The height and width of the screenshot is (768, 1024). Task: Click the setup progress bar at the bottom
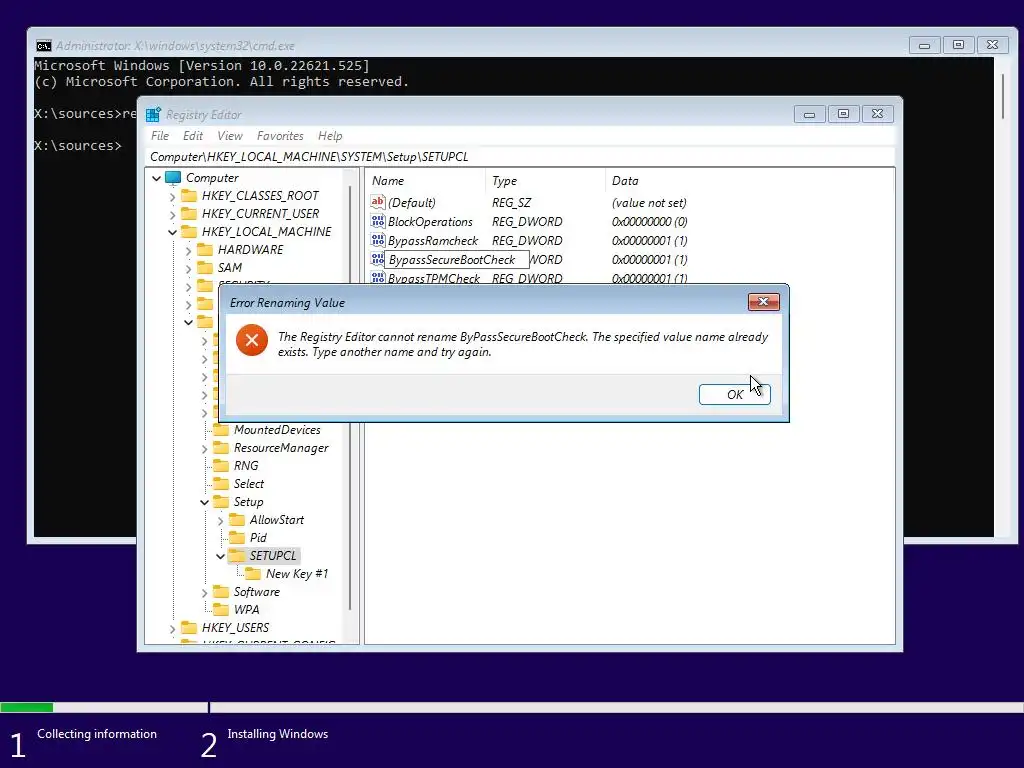[x=512, y=707]
